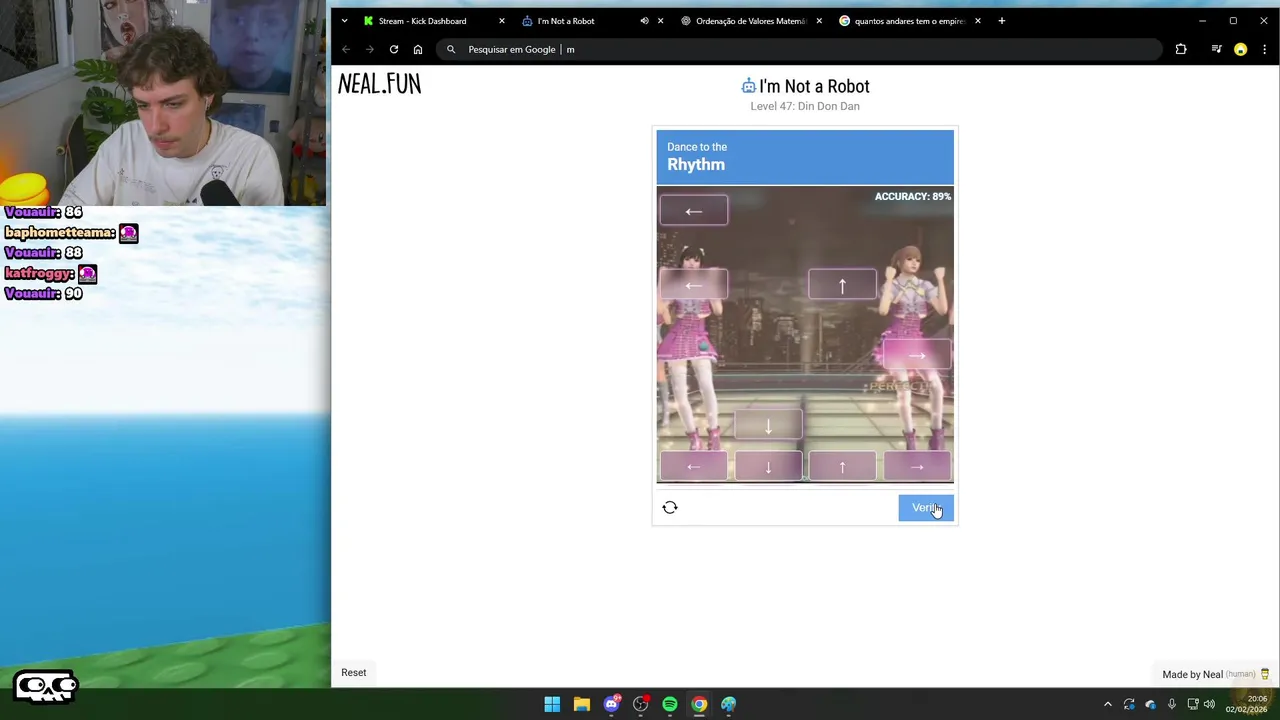Image resolution: width=1280 pixels, height=720 pixels.
Task: Click the NEAL.FUN logo
Action: [379, 85]
